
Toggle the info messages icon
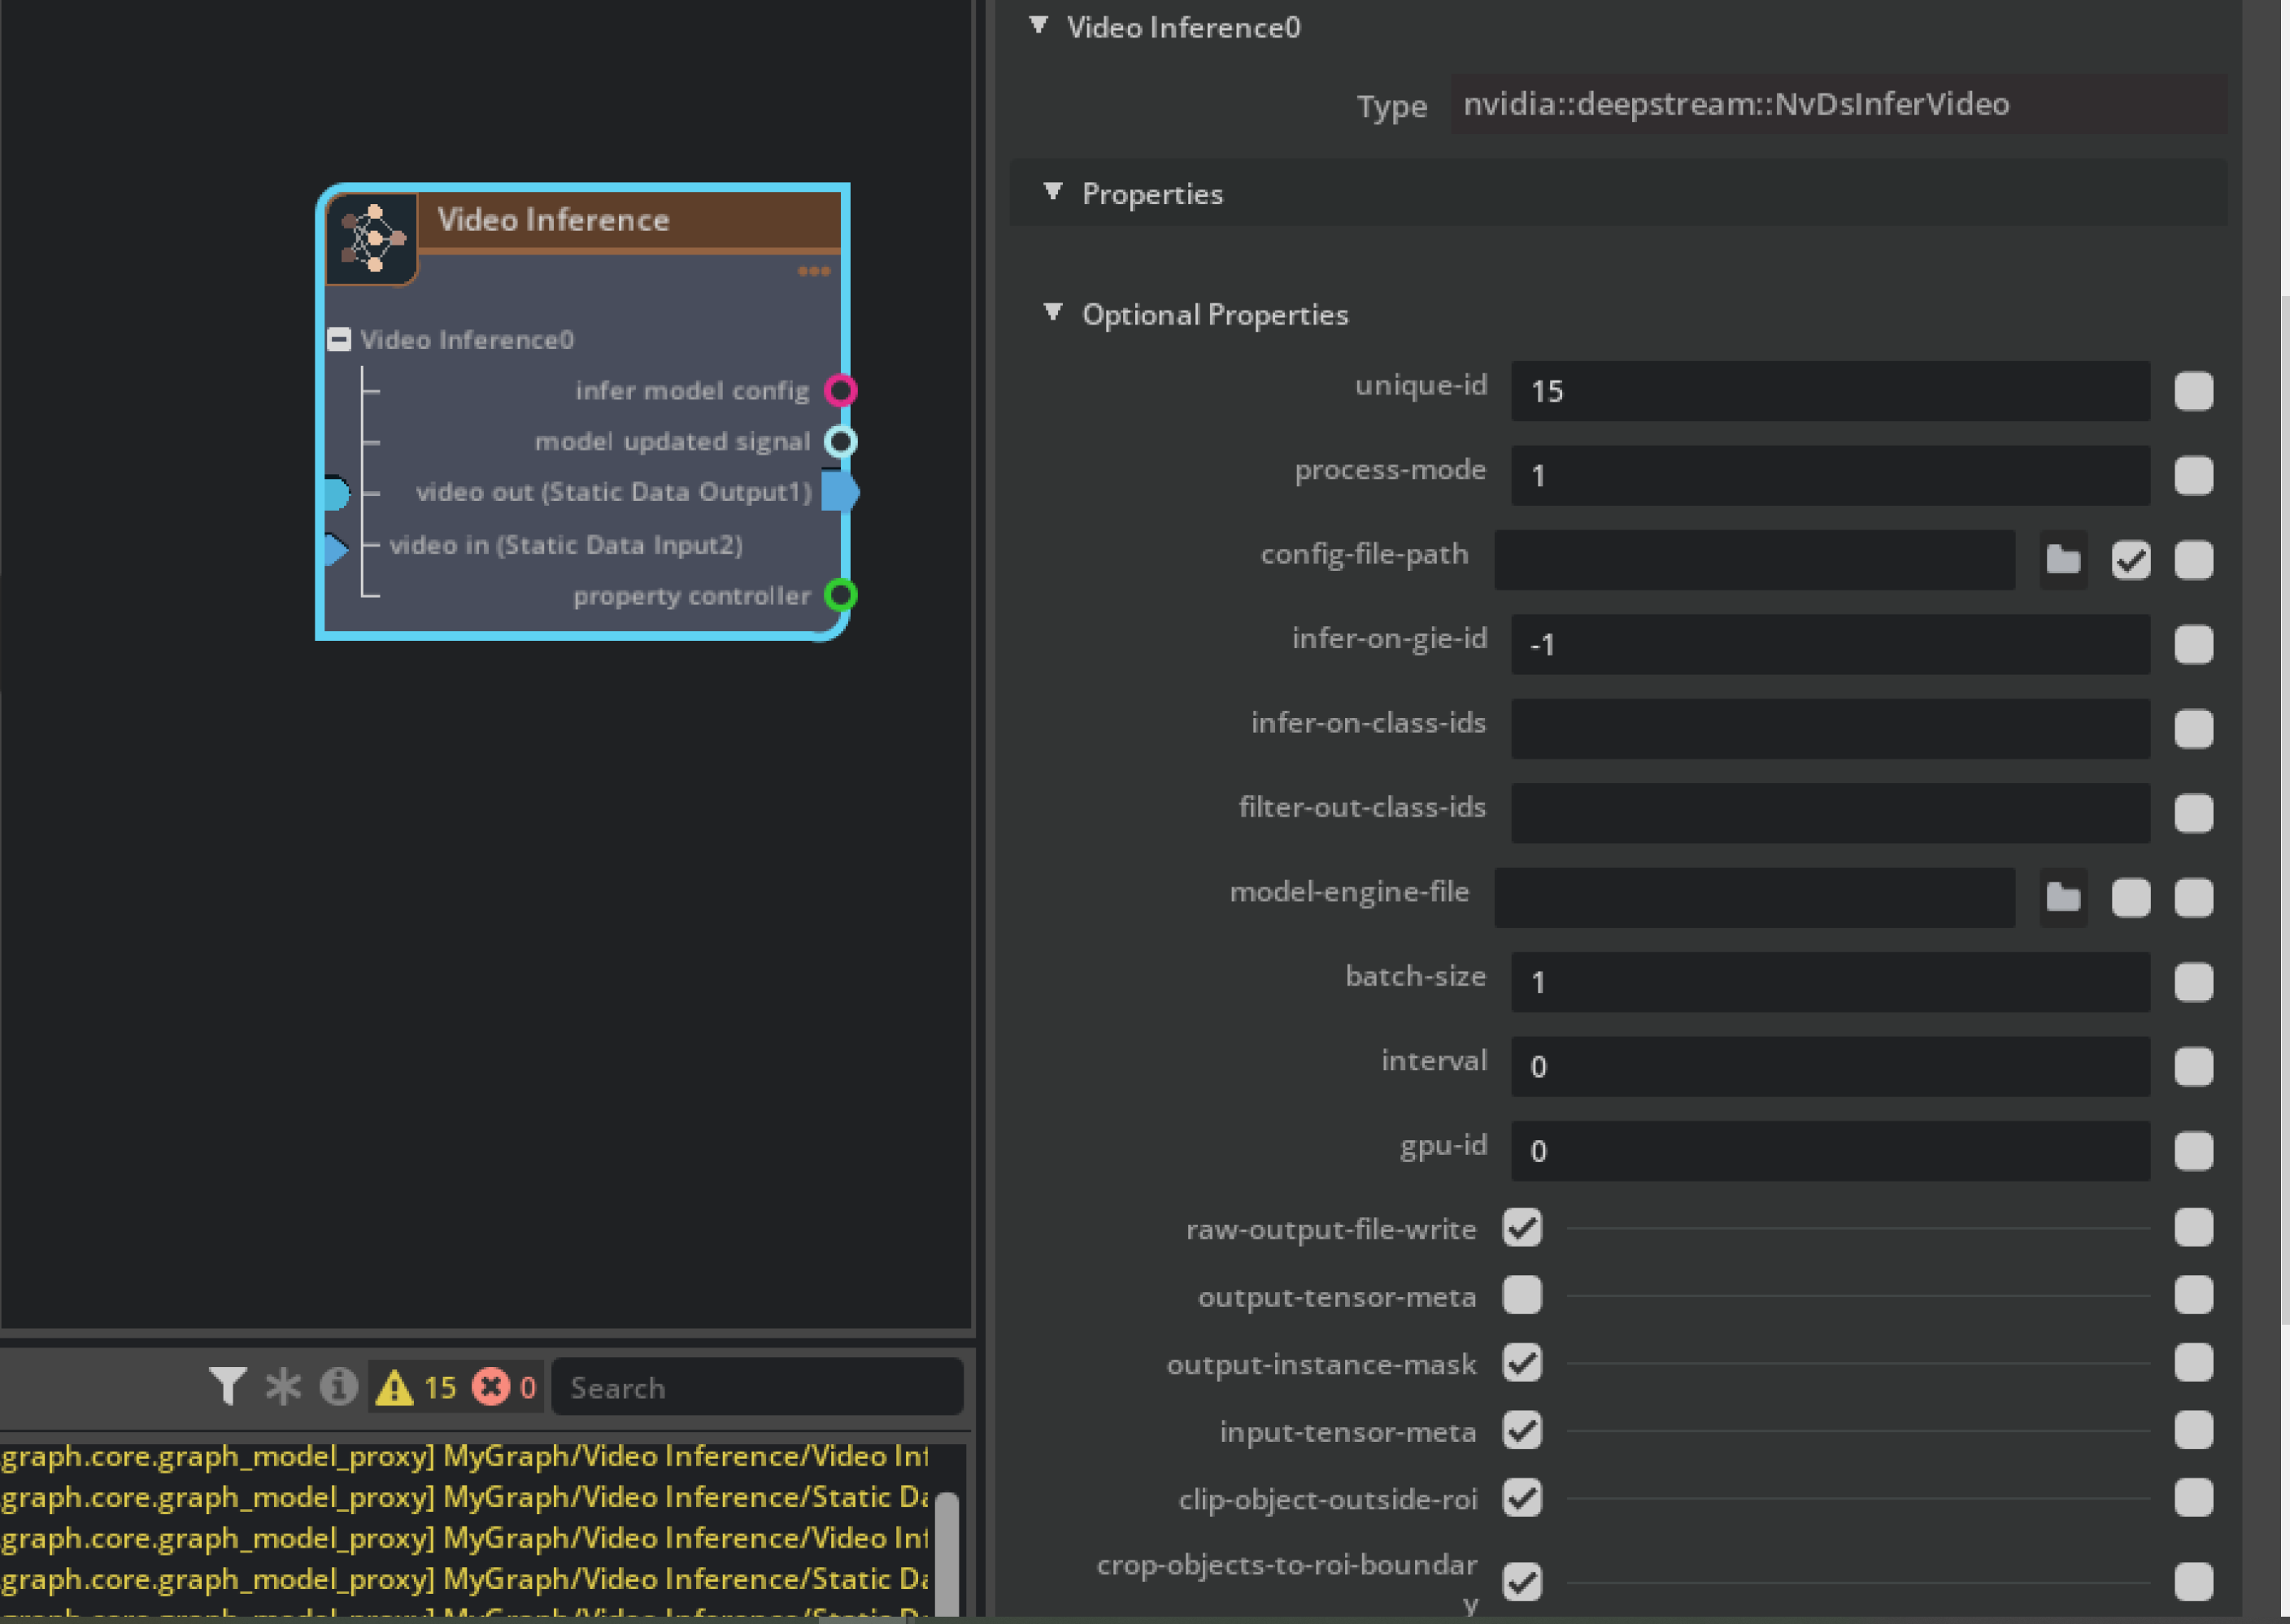[x=338, y=1387]
